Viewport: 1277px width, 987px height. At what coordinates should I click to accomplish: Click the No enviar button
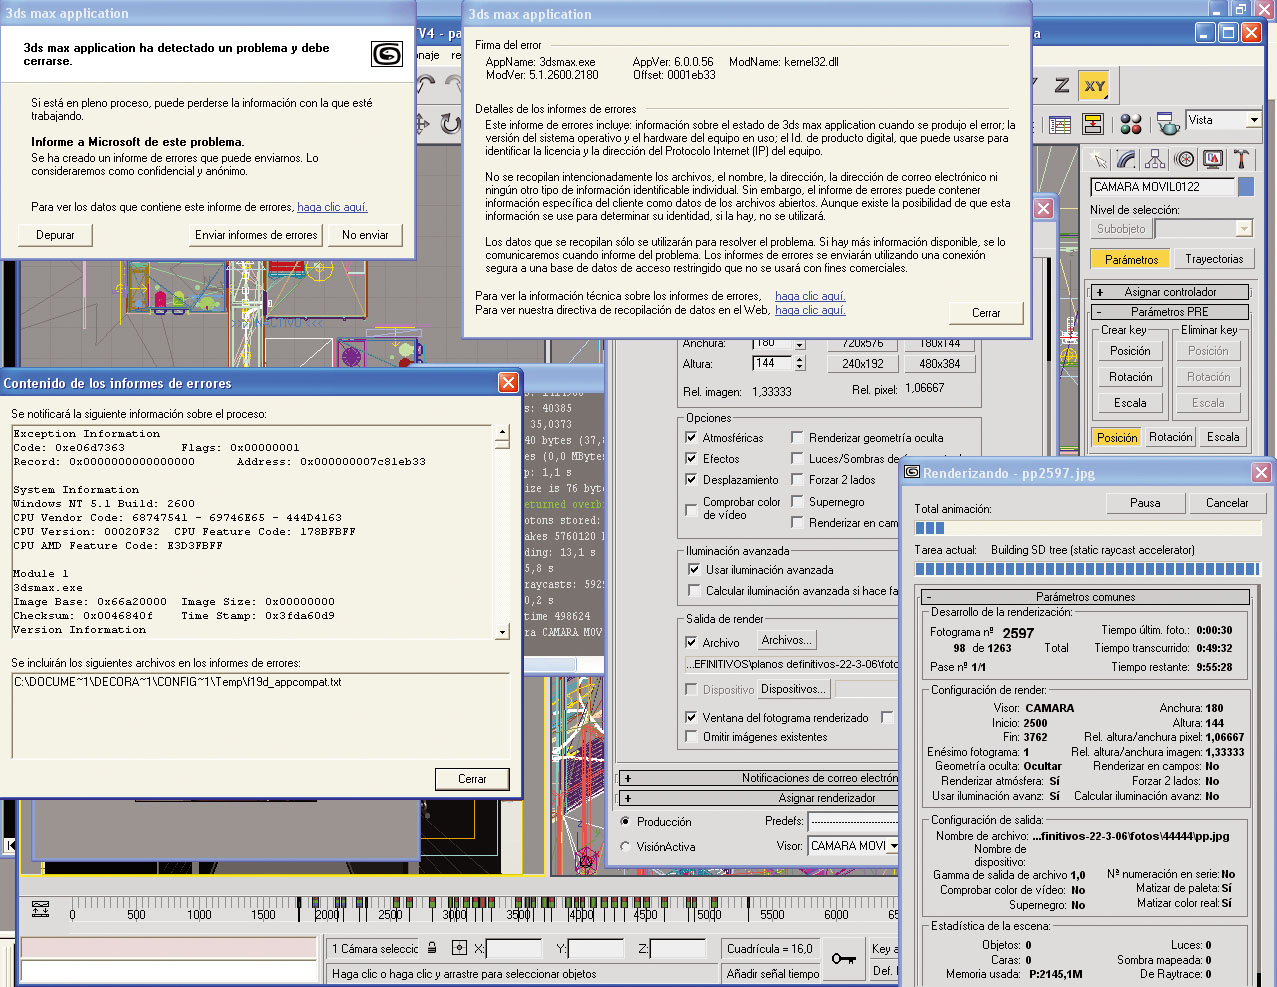365,235
